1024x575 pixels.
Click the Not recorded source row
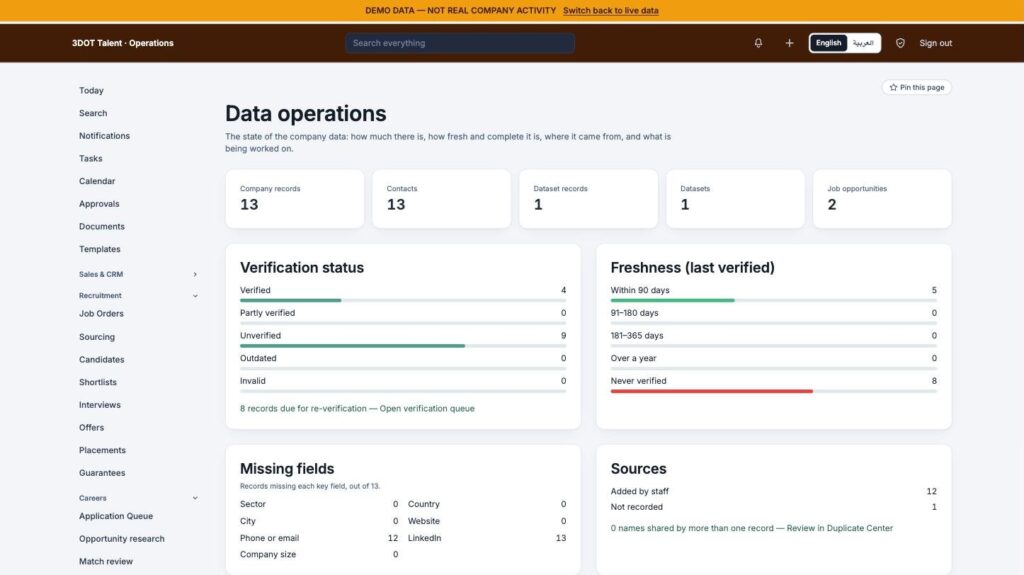click(774, 507)
